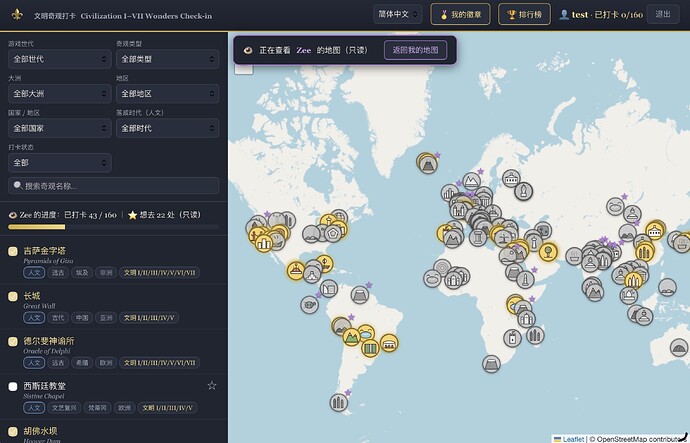Click the gray marker in Australia

(x=679, y=348)
